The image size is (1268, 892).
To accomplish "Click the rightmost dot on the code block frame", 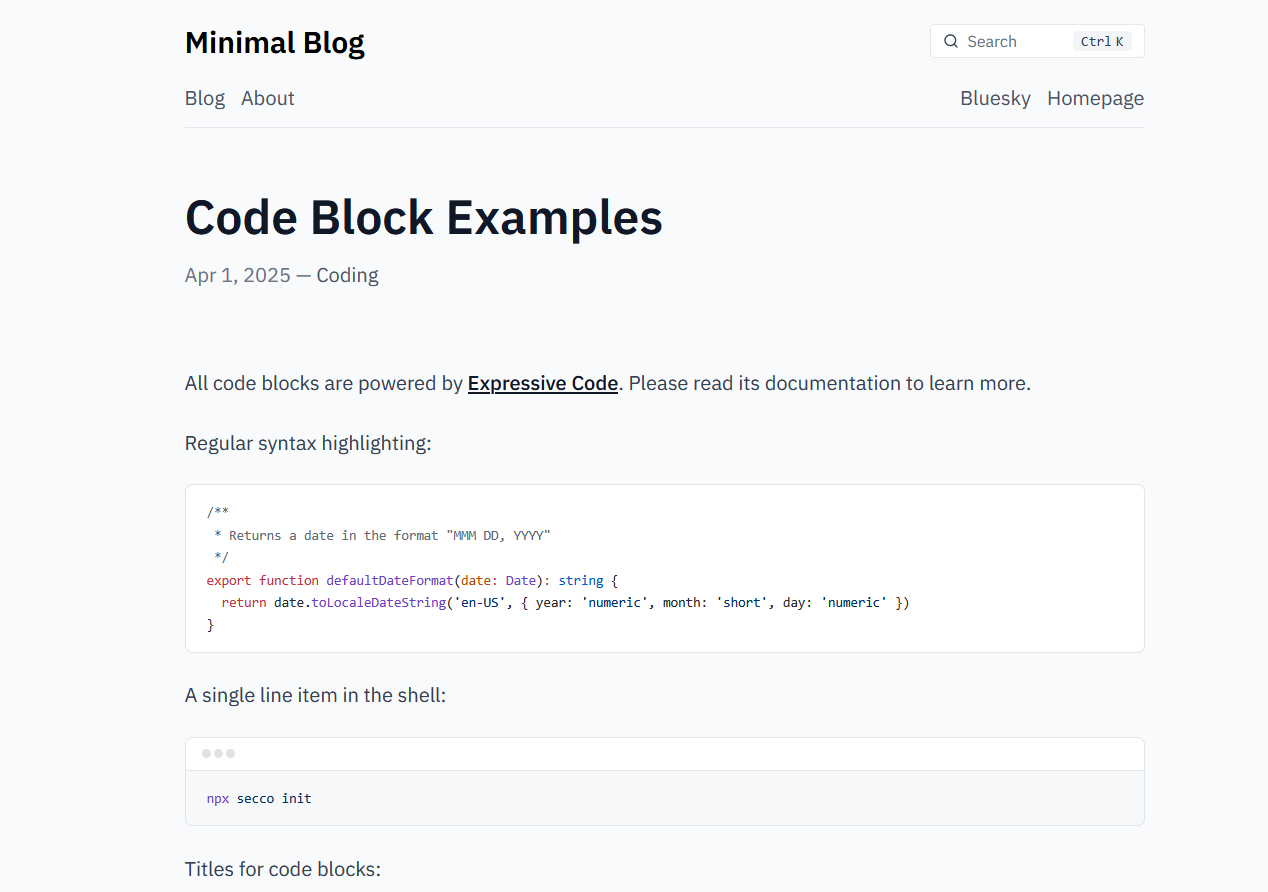I will (230, 753).
